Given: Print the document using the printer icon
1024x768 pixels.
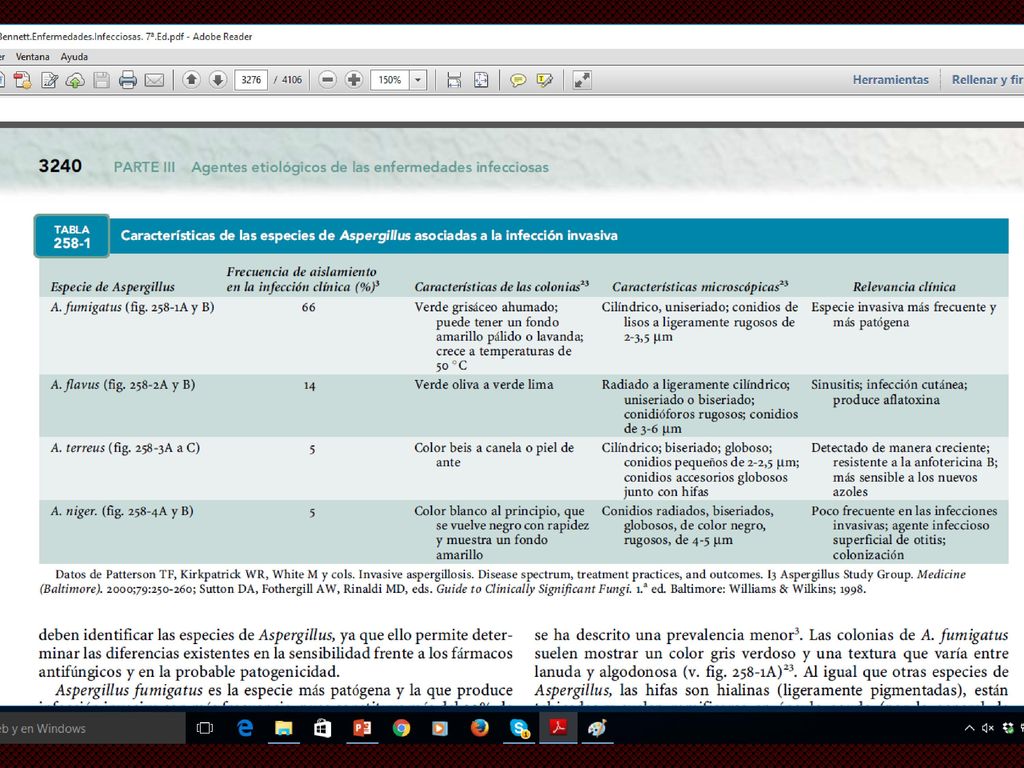Looking at the screenshot, I should coord(128,80).
